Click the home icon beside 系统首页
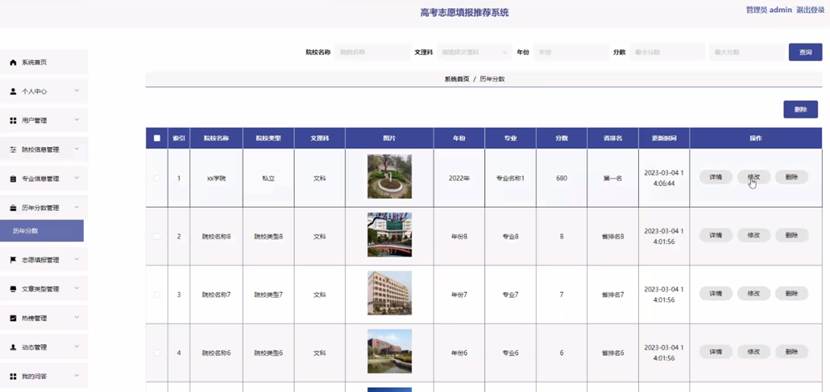Image resolution: width=830 pixels, height=392 pixels. coord(13,62)
